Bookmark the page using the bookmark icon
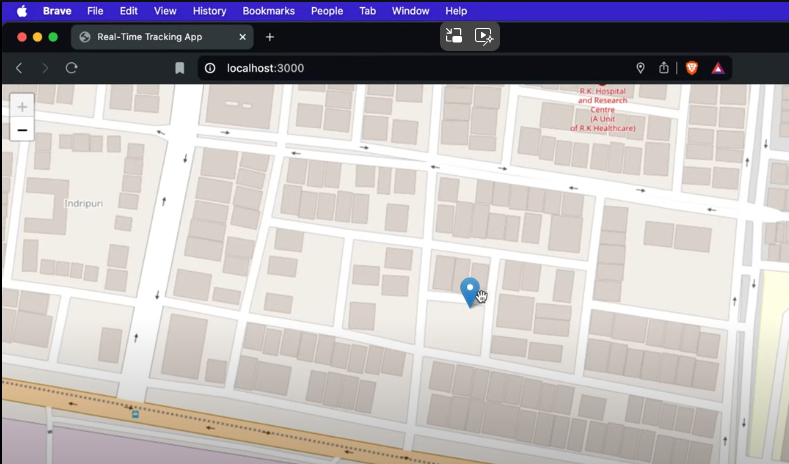789x464 pixels. 180,68
